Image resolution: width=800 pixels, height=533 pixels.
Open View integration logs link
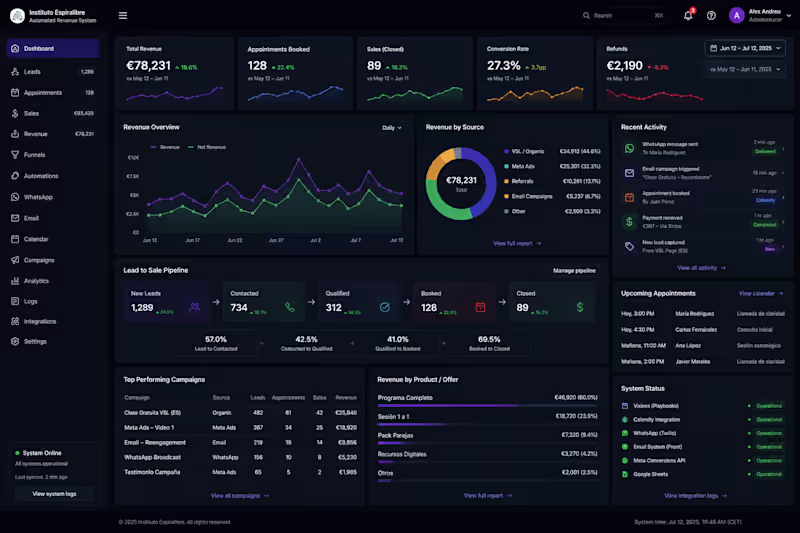pos(695,496)
